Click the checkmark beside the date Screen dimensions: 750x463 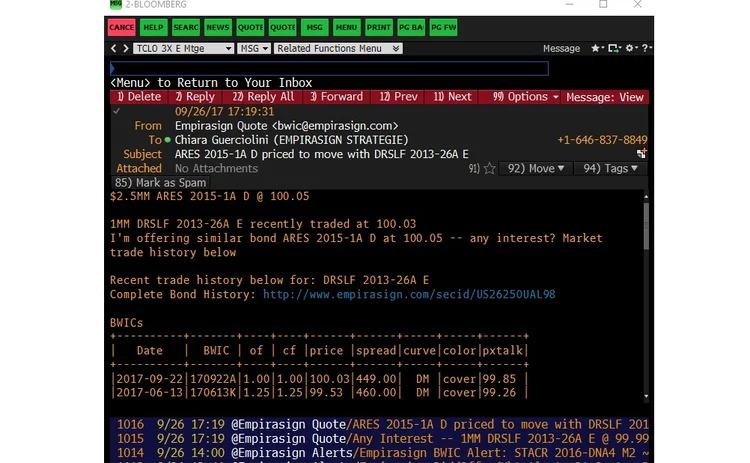coord(116,111)
